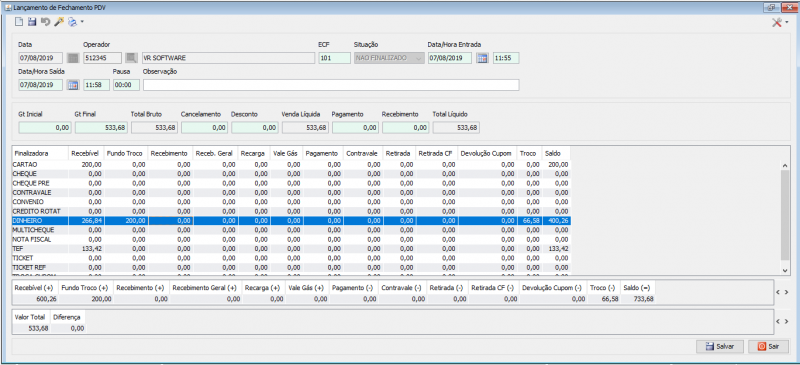Click the Fundo Troco column header
This screenshot has height=365, width=800.
click(x=126, y=153)
